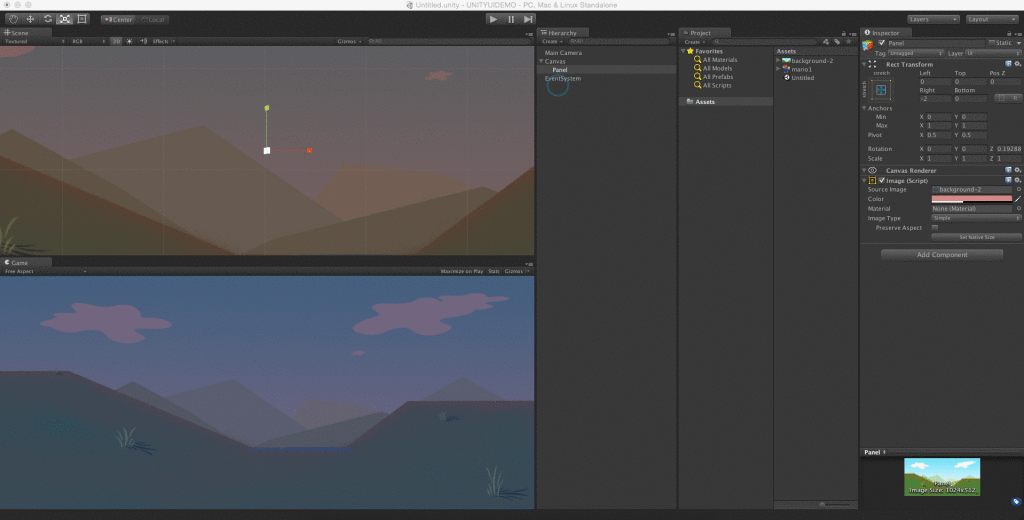The width and height of the screenshot is (1024, 520).
Task: Toggle Local coordinate space button
Action: 153,20
